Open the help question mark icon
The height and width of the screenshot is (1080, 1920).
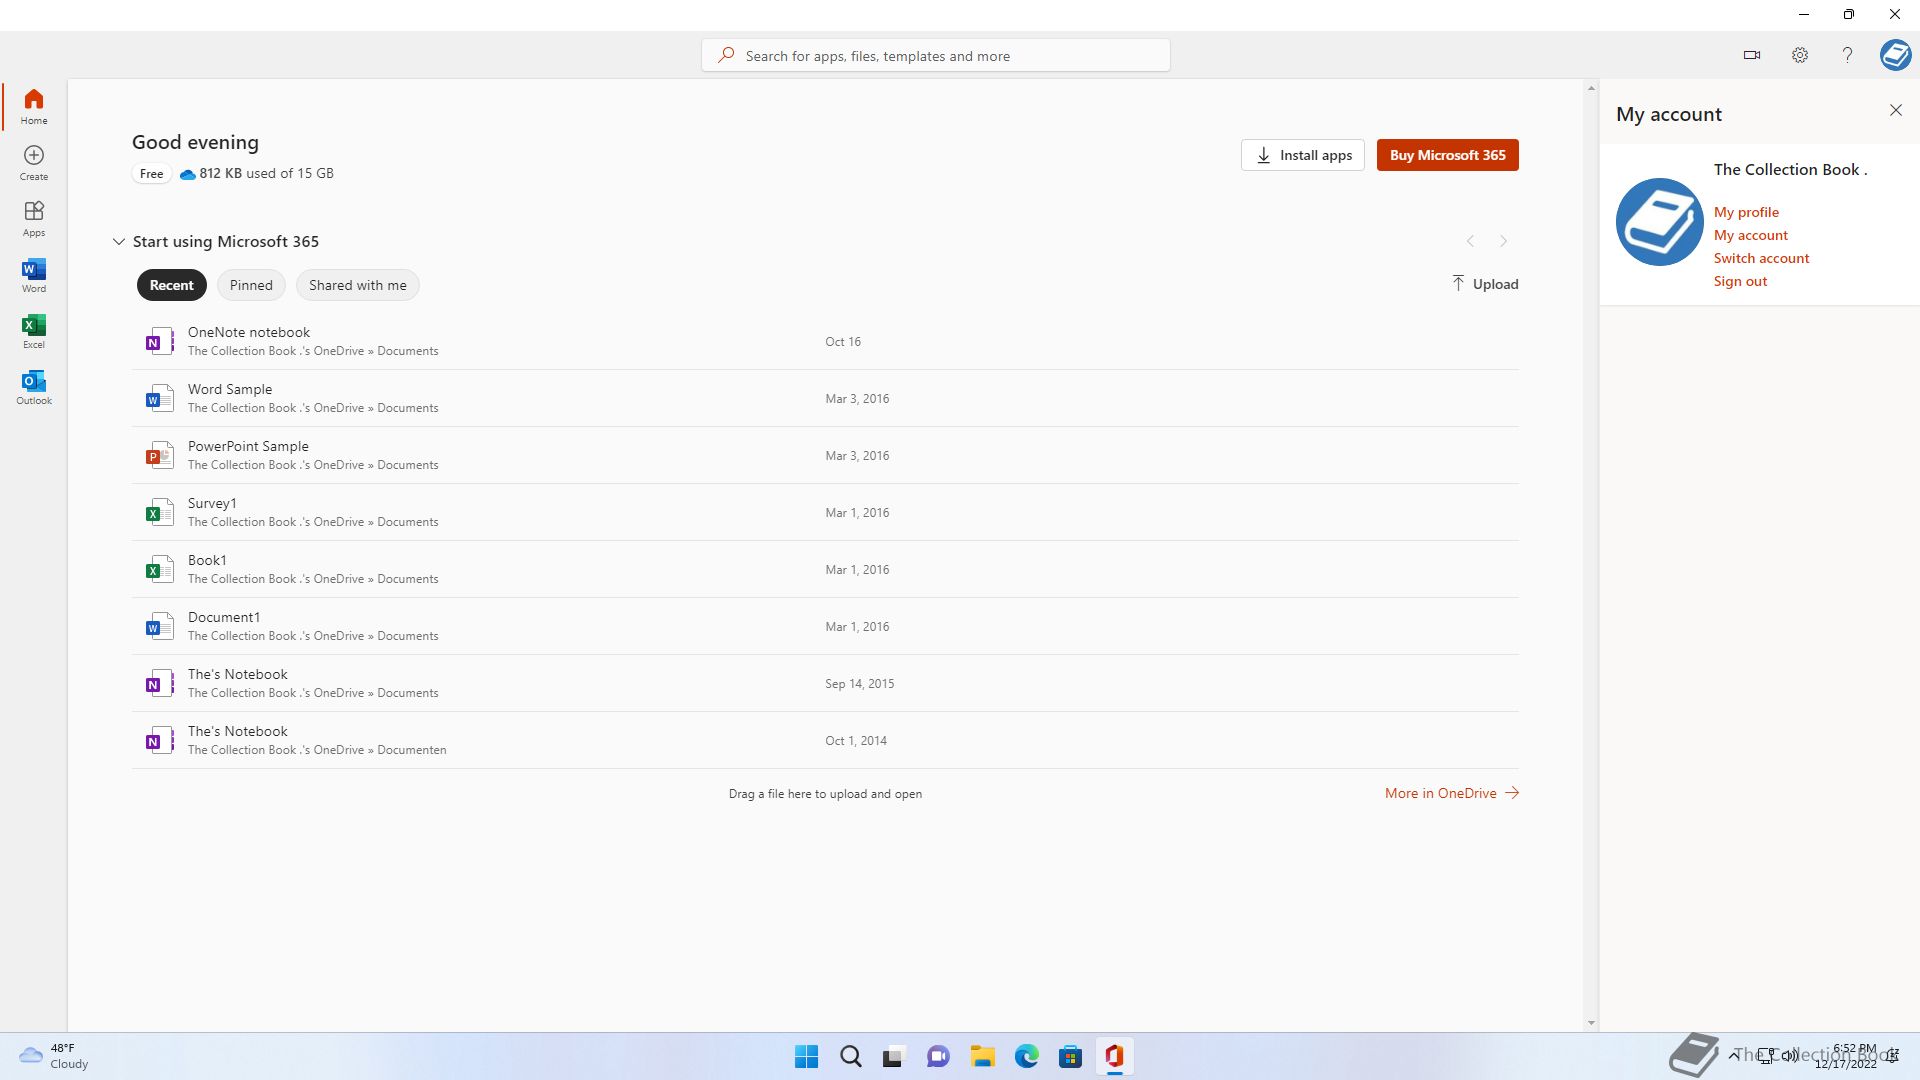[1847, 55]
